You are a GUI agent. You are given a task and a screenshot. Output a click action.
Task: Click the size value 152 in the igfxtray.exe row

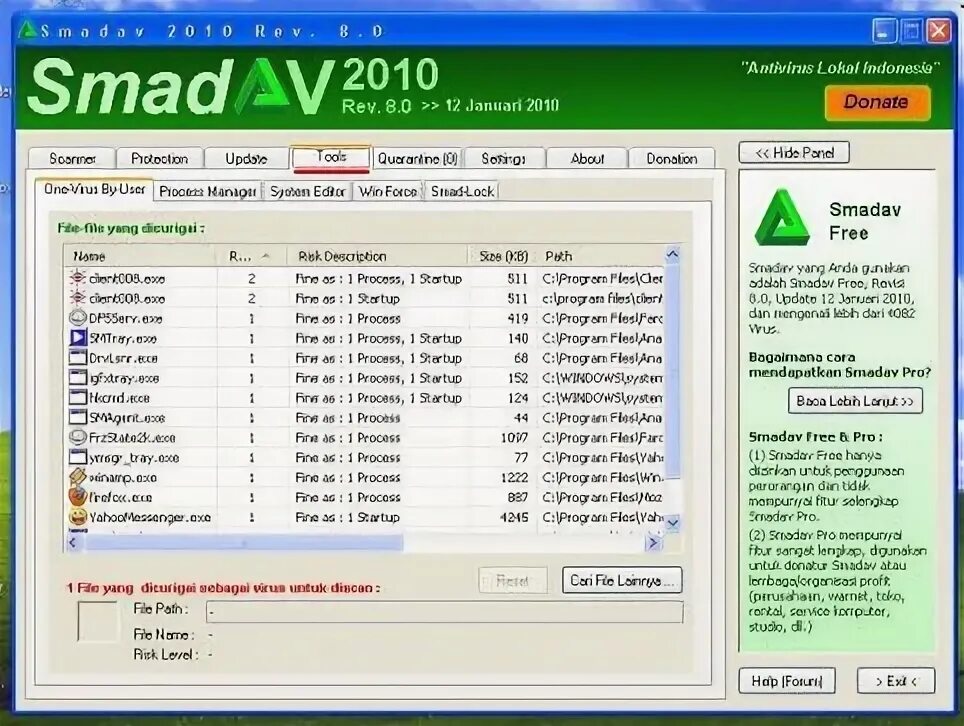point(518,378)
